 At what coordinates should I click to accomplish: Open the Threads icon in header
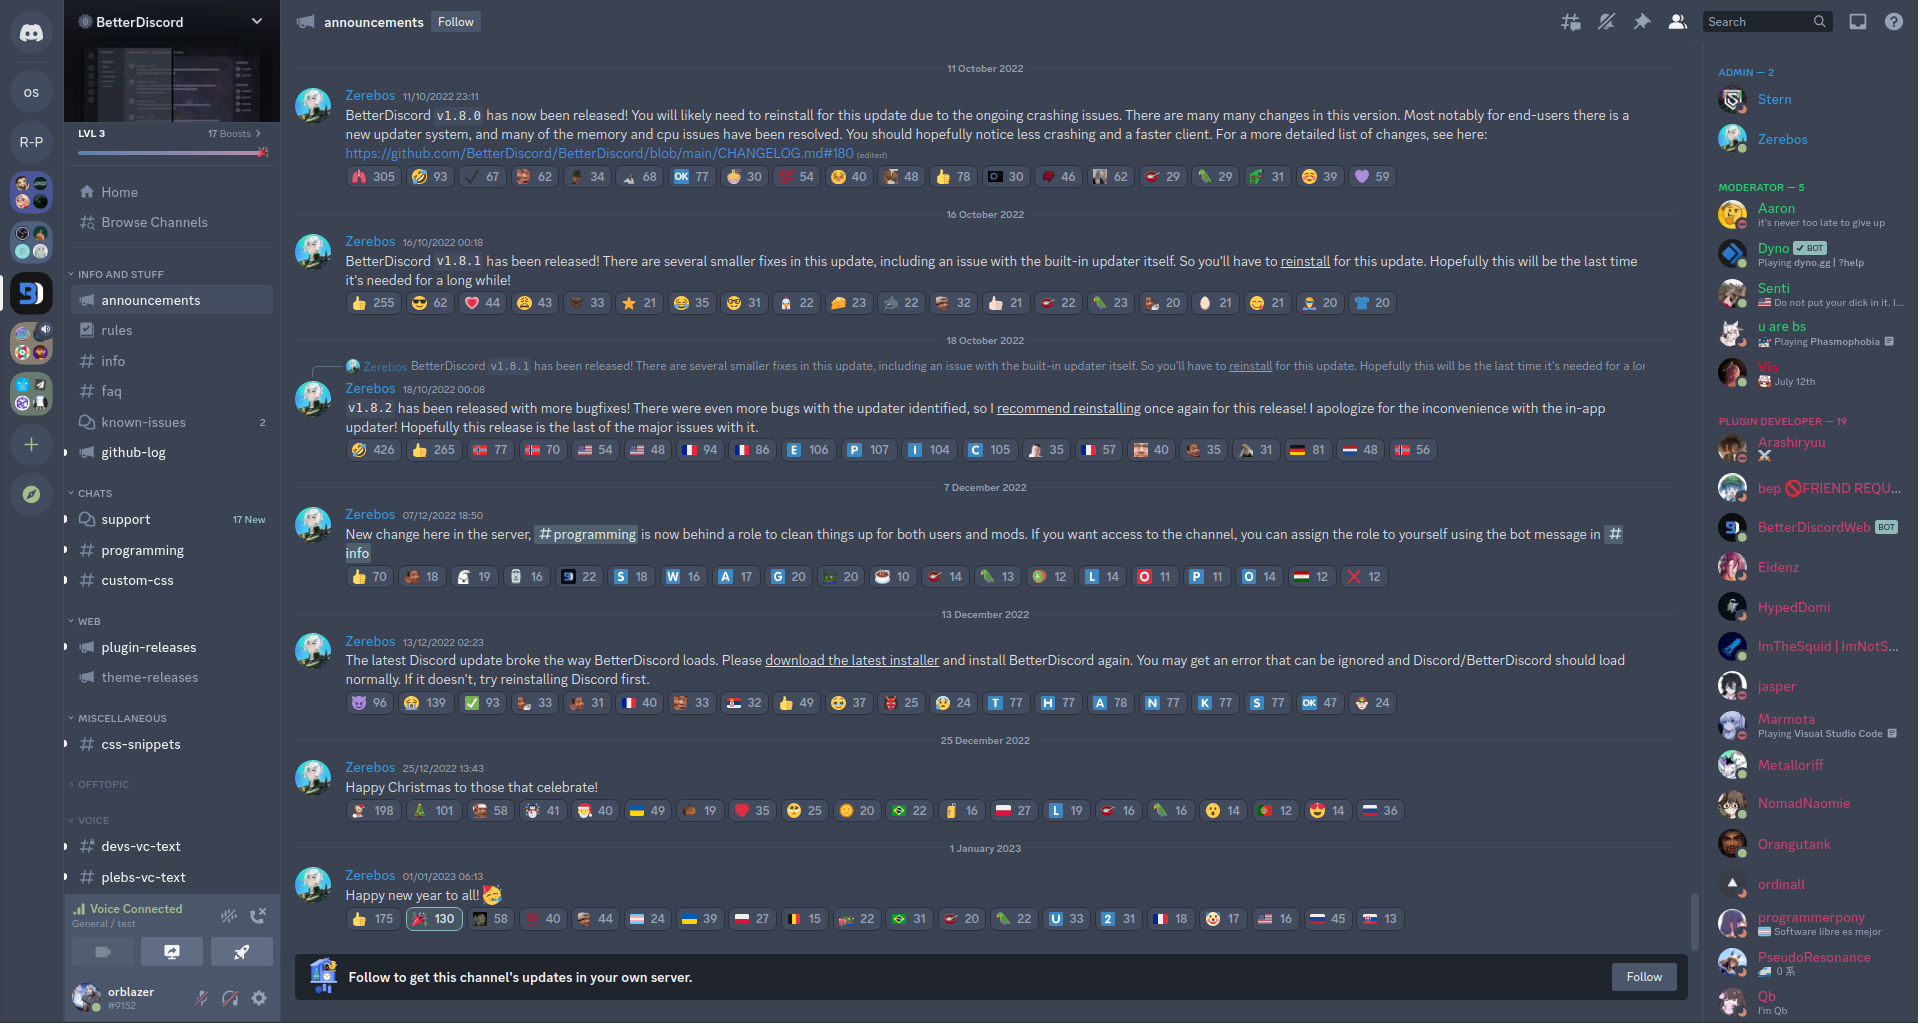(x=1571, y=22)
